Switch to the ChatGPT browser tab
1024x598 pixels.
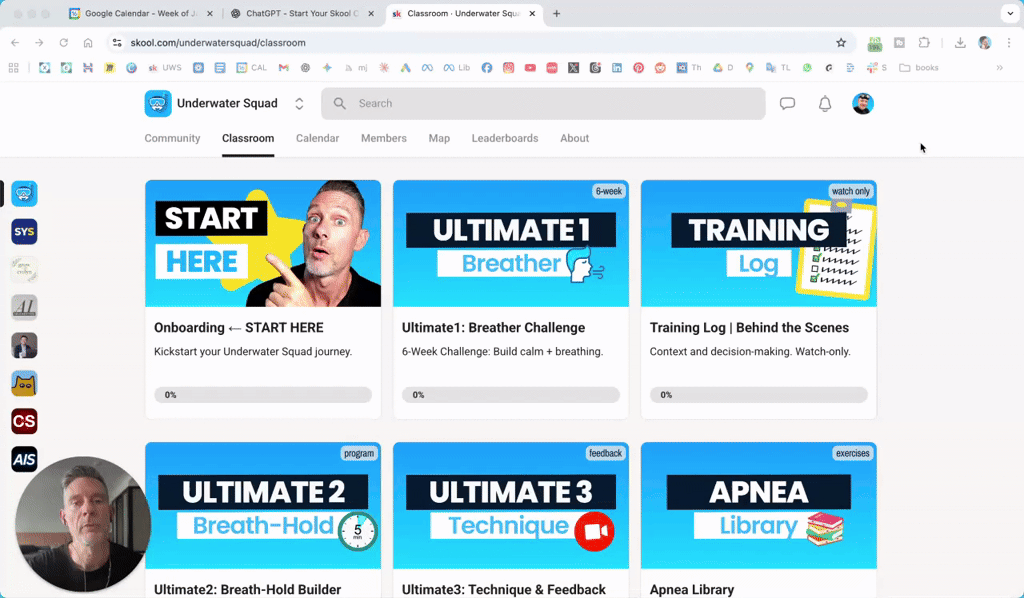pos(303,14)
